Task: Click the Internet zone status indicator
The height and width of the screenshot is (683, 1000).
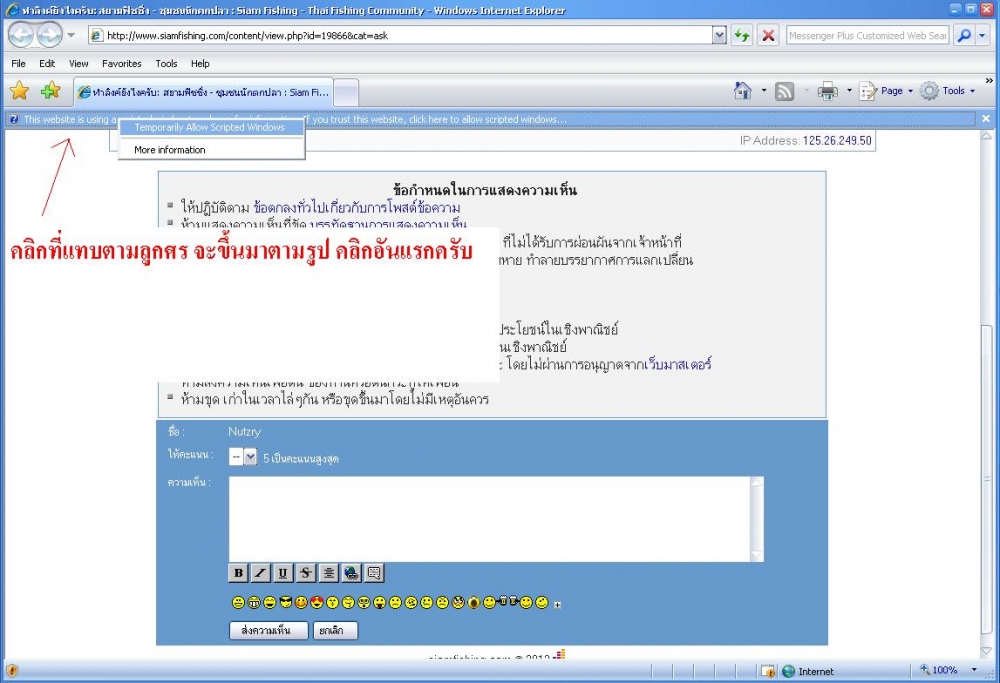Action: click(x=807, y=671)
